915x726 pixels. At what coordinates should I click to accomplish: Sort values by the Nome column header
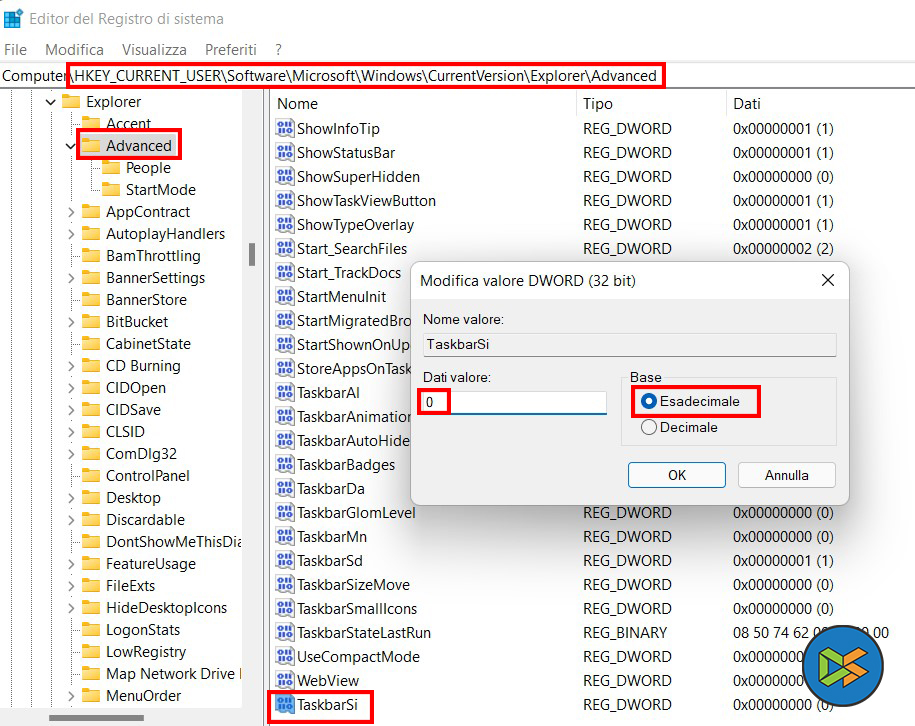[x=424, y=103]
